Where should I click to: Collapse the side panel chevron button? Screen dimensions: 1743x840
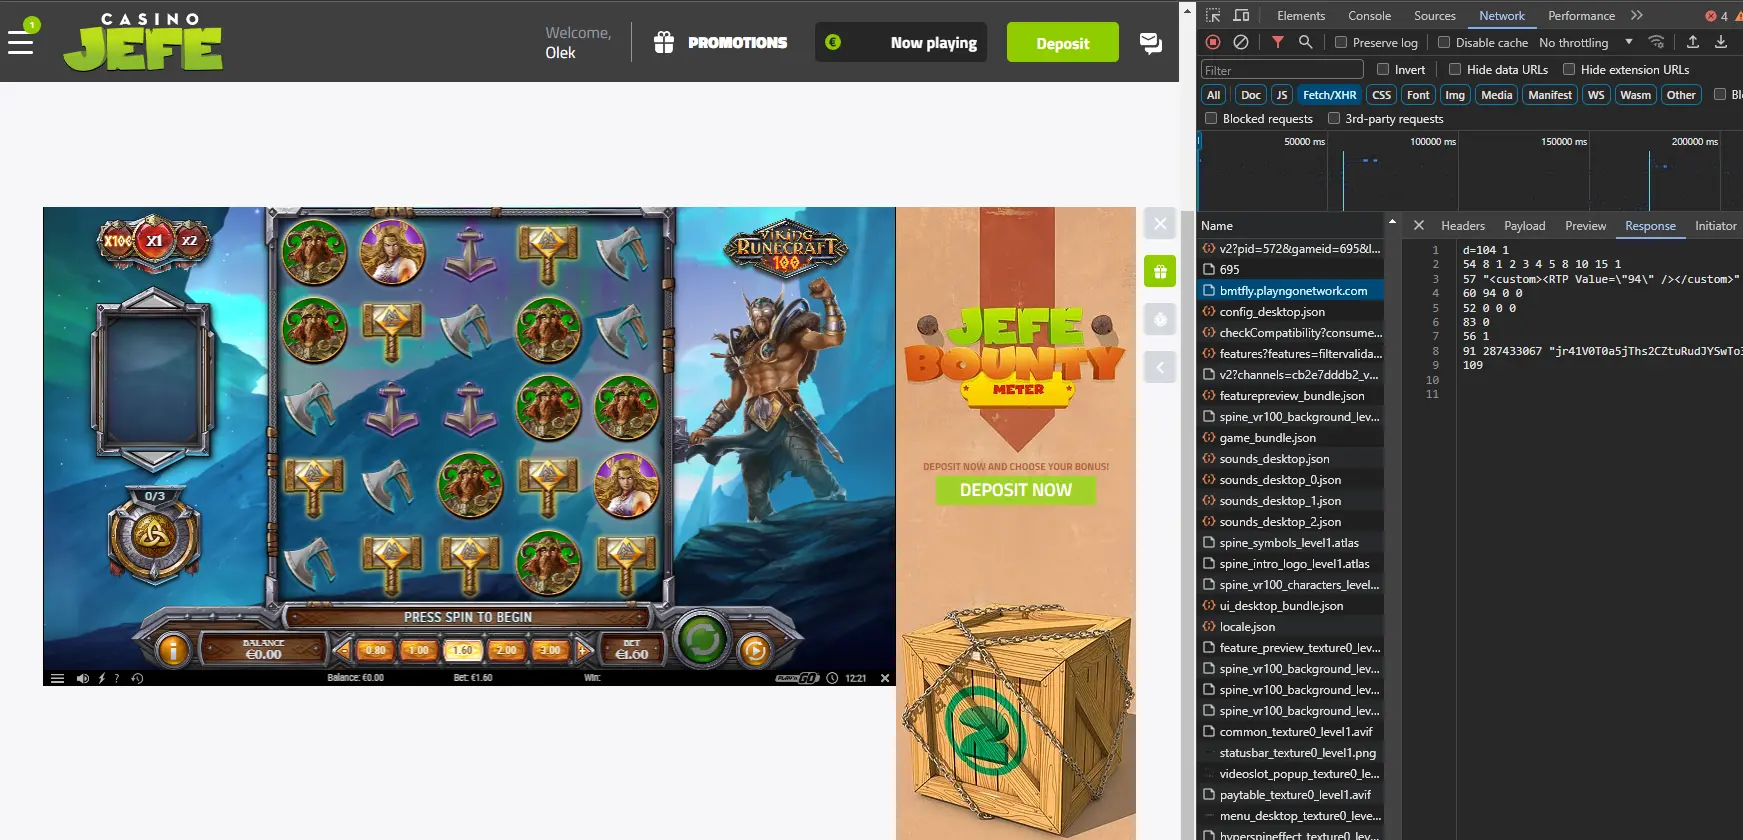tap(1160, 367)
